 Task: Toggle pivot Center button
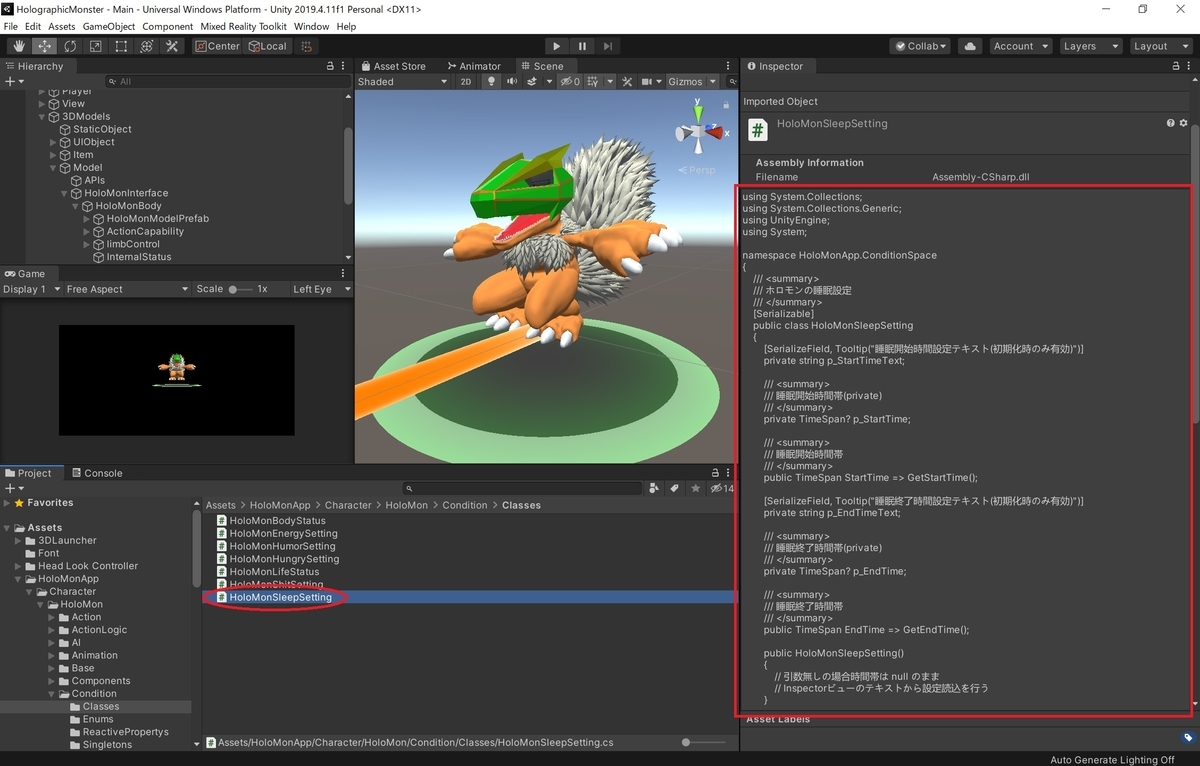click(217, 46)
